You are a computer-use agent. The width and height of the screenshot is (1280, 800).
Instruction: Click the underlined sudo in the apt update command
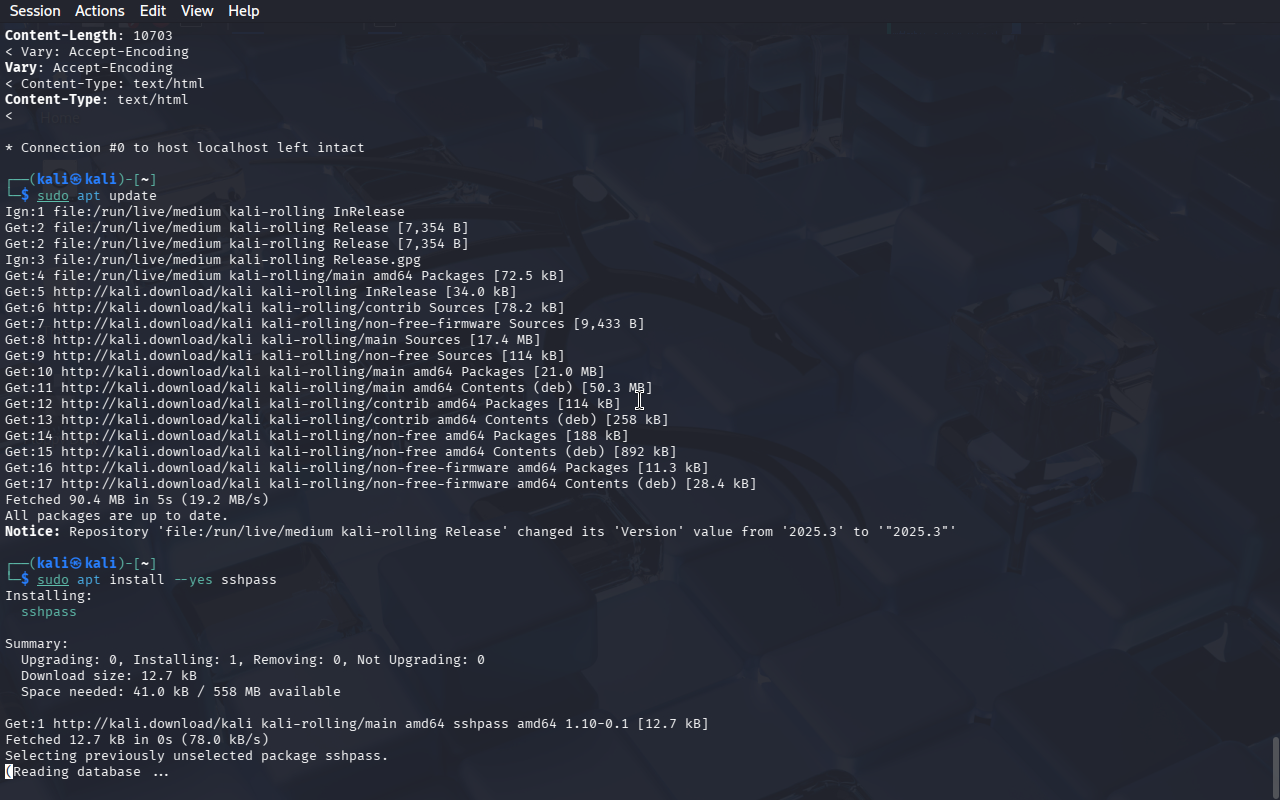coord(53,196)
